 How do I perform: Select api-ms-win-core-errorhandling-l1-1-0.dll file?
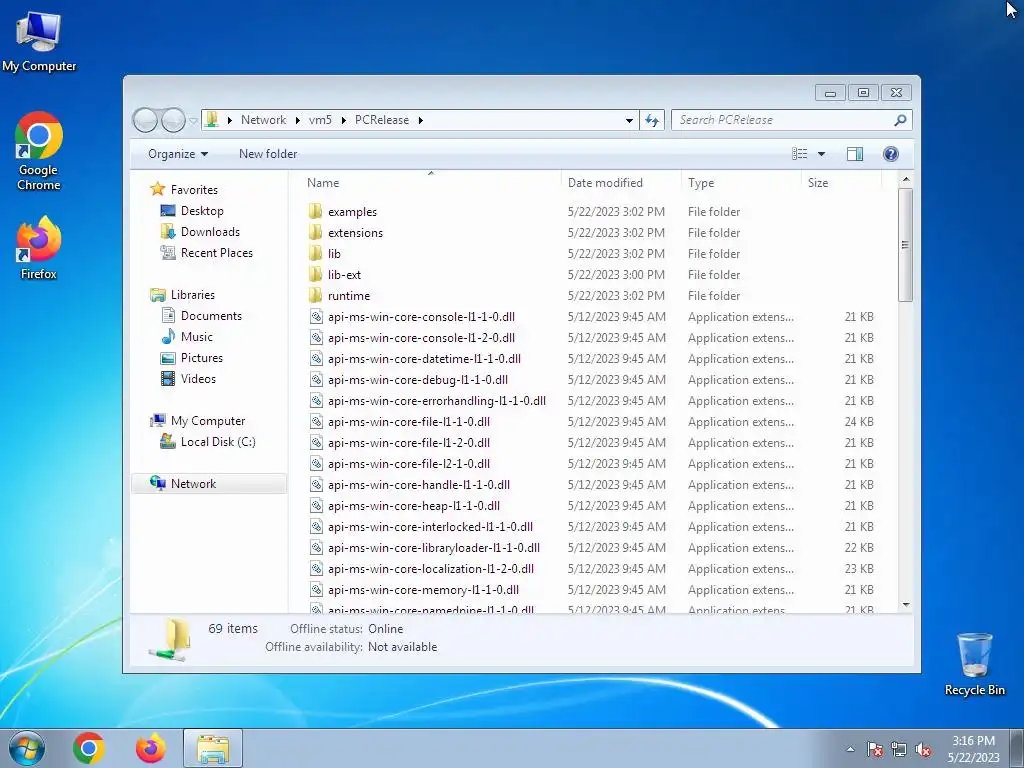click(436, 401)
